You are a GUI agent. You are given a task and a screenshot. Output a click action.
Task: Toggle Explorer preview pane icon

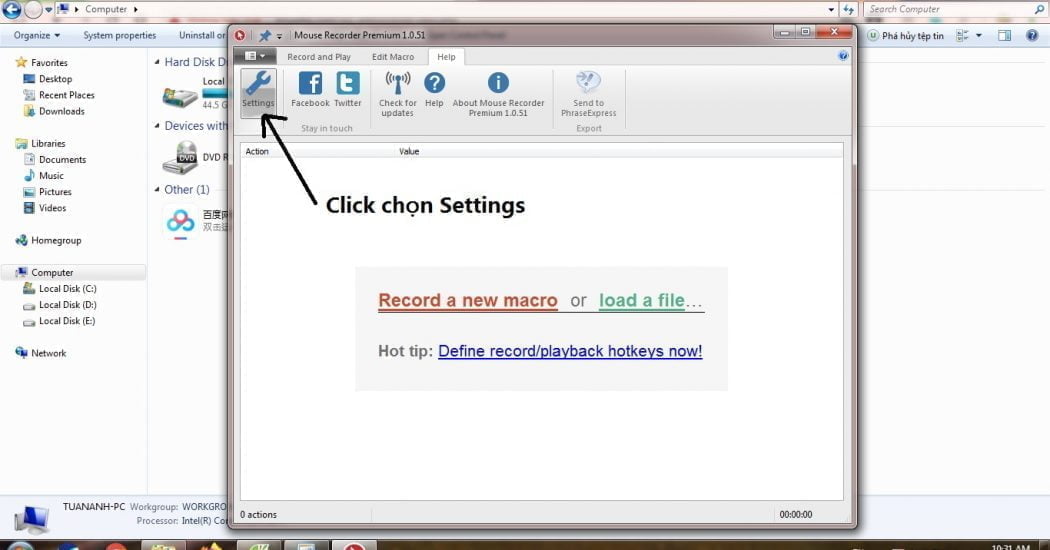tap(1004, 36)
